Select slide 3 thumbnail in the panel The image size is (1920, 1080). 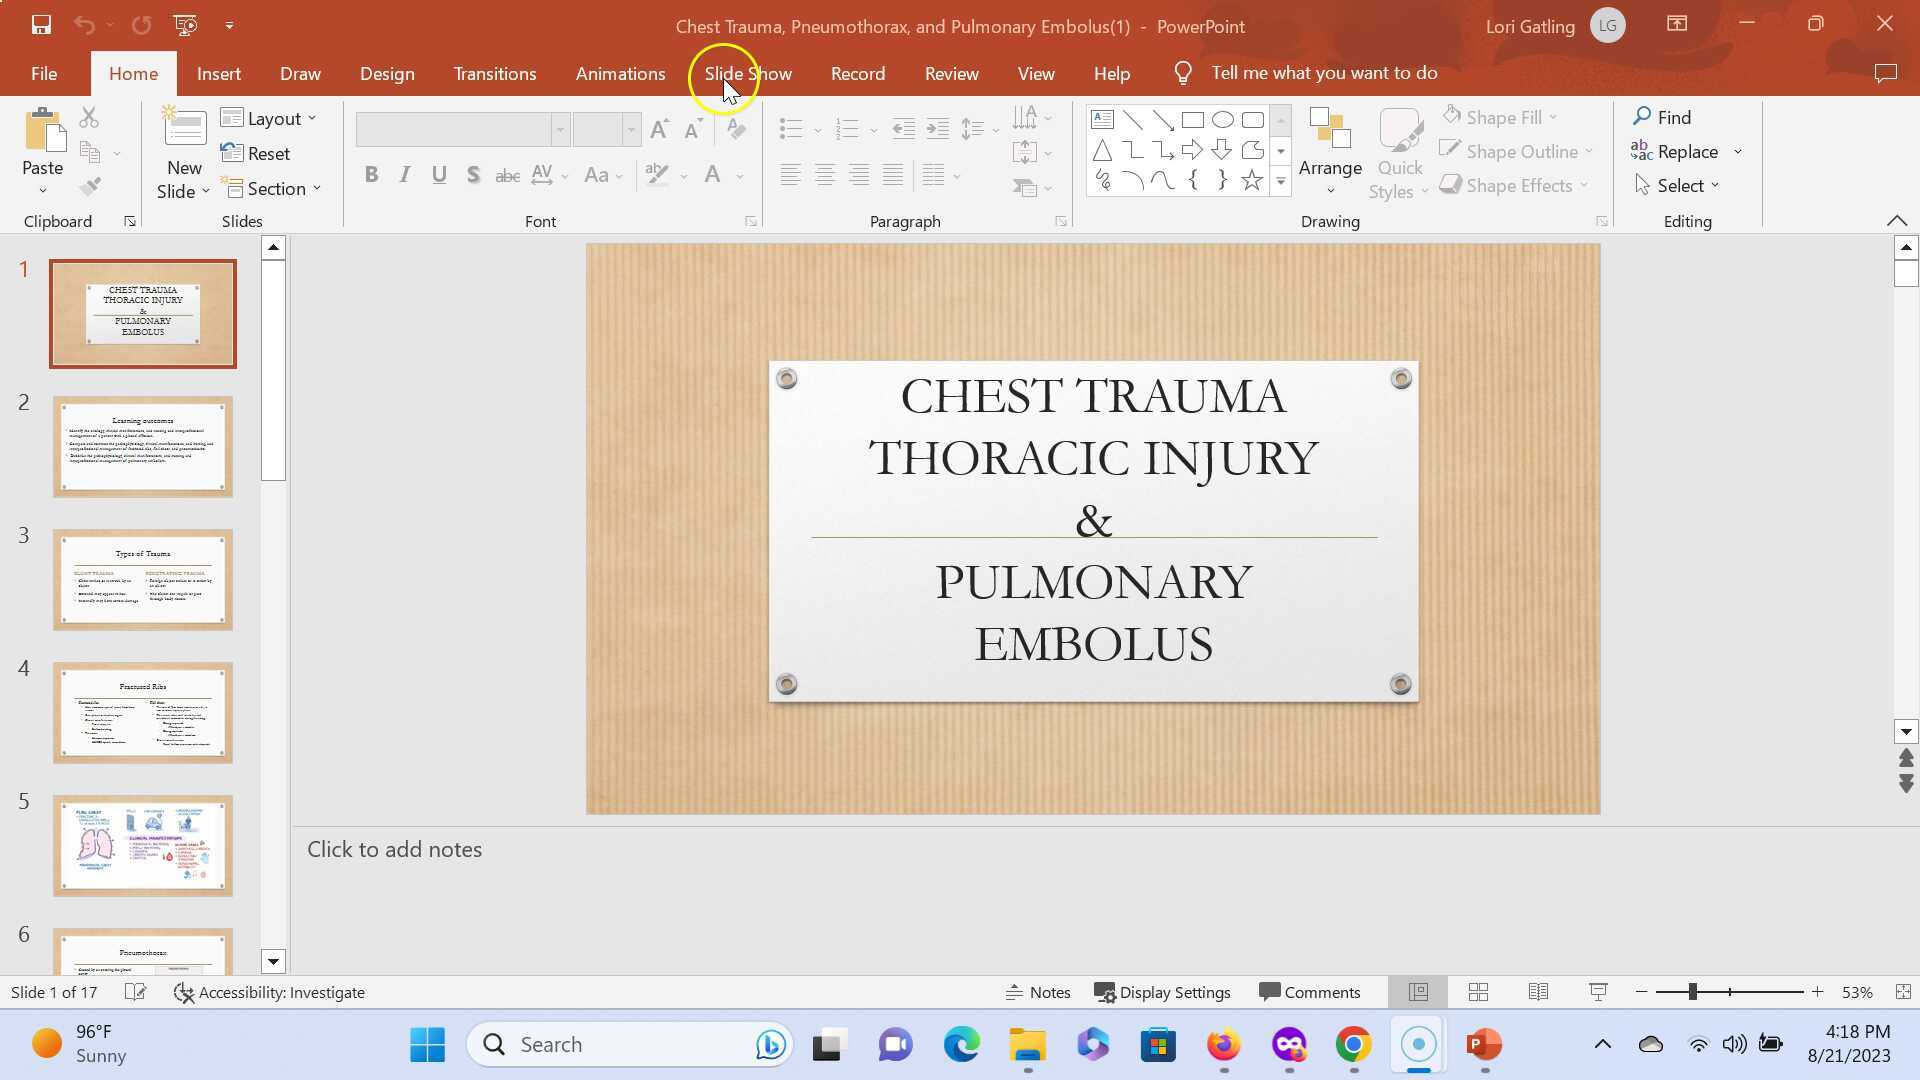142,578
